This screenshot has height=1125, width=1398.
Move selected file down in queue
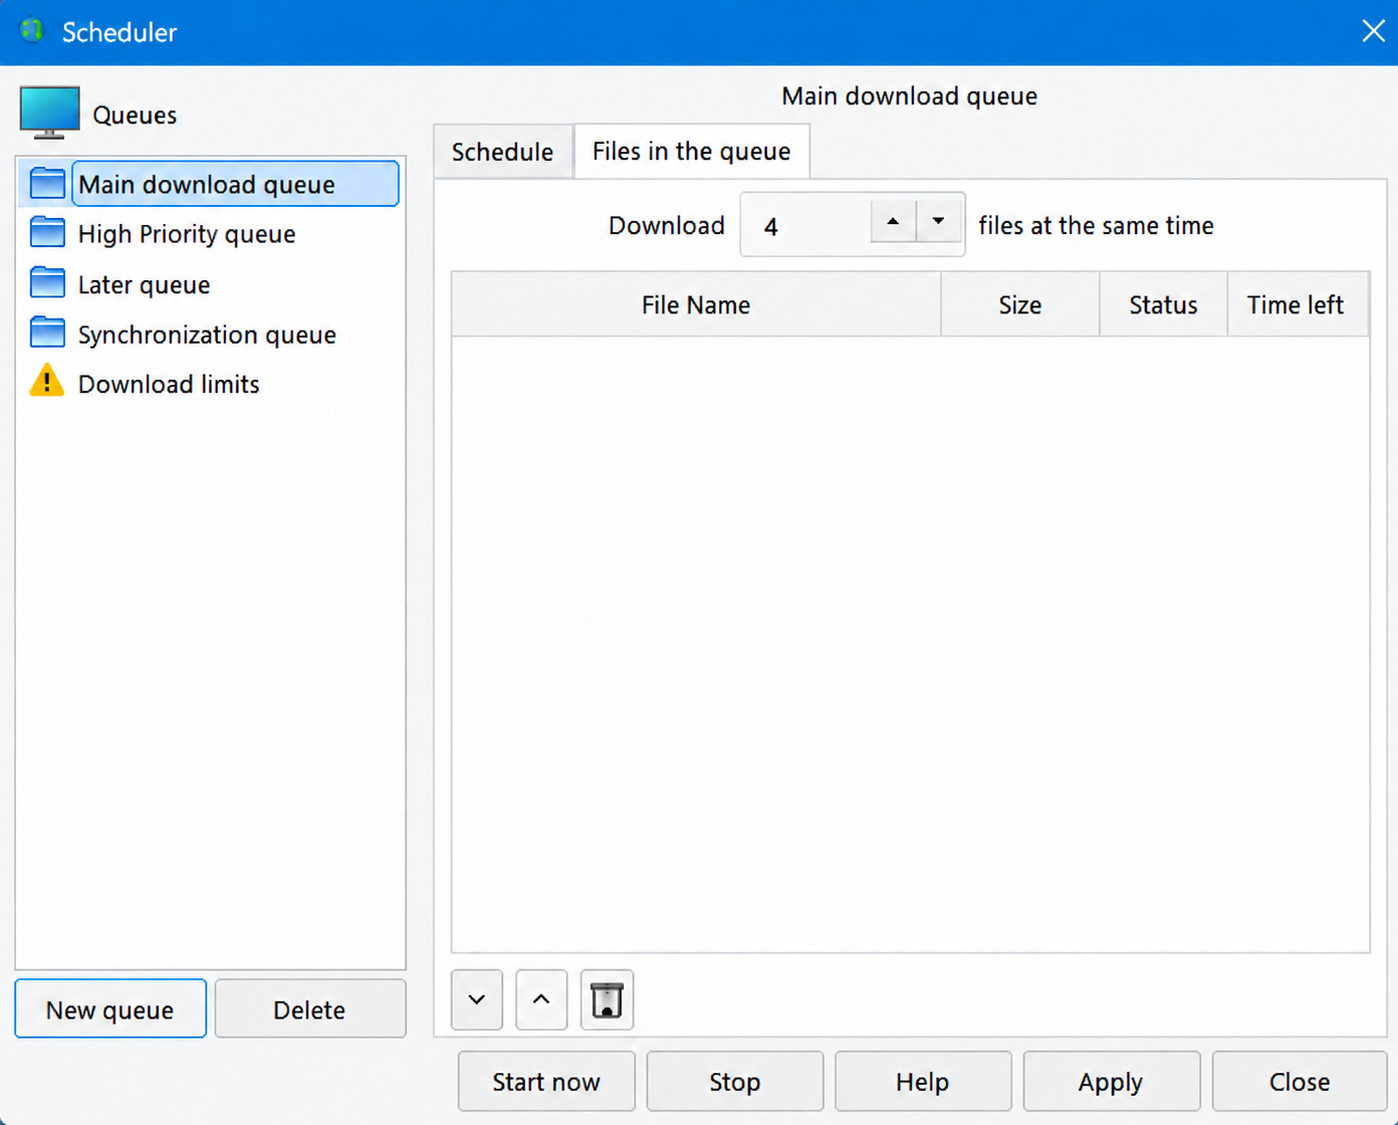[477, 1000]
